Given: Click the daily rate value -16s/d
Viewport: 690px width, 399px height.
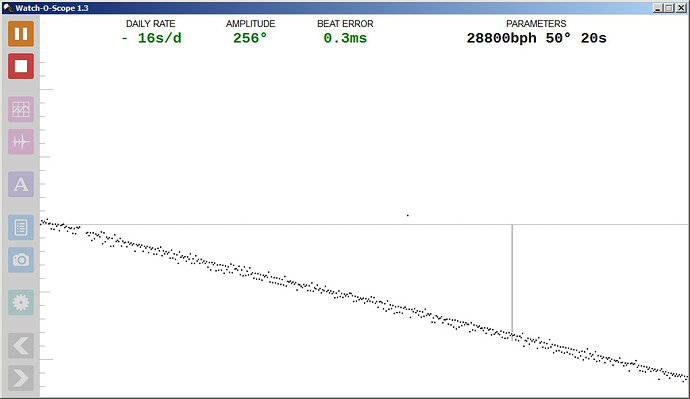Looking at the screenshot, I should 151,38.
